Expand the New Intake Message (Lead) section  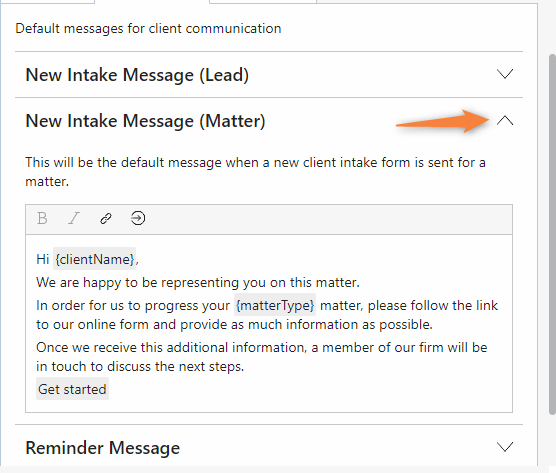pos(505,74)
